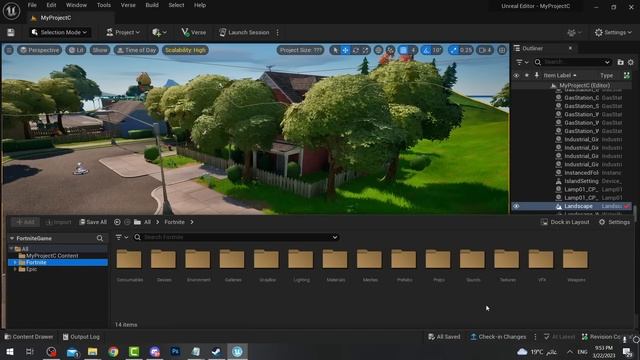The height and width of the screenshot is (360, 640).
Task: Open the Project dropdown in toolbar
Action: [123, 32]
